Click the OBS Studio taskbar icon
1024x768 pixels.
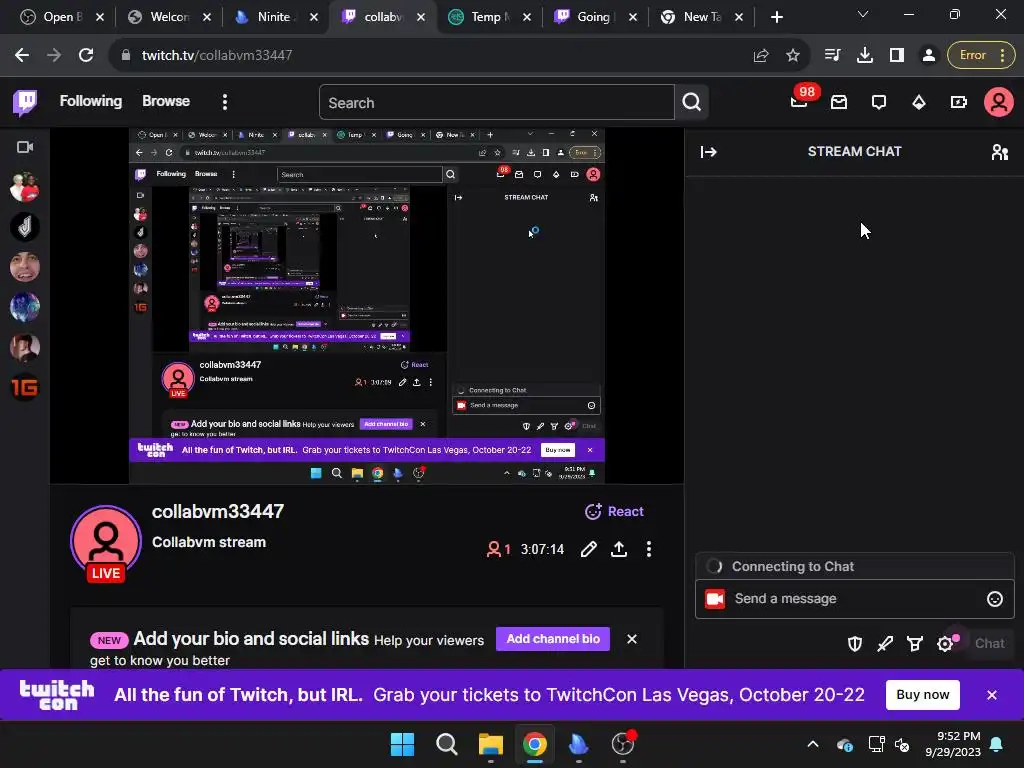[x=623, y=744]
